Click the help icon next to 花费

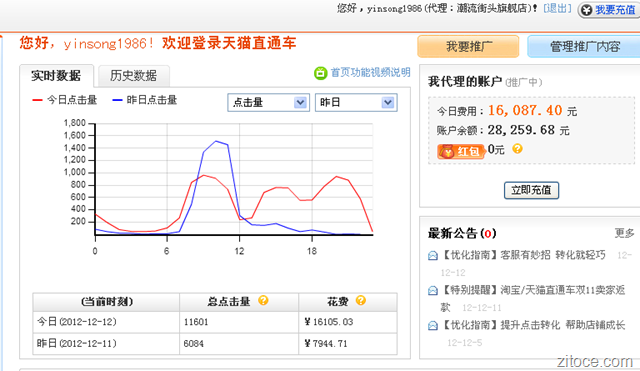(x=360, y=300)
